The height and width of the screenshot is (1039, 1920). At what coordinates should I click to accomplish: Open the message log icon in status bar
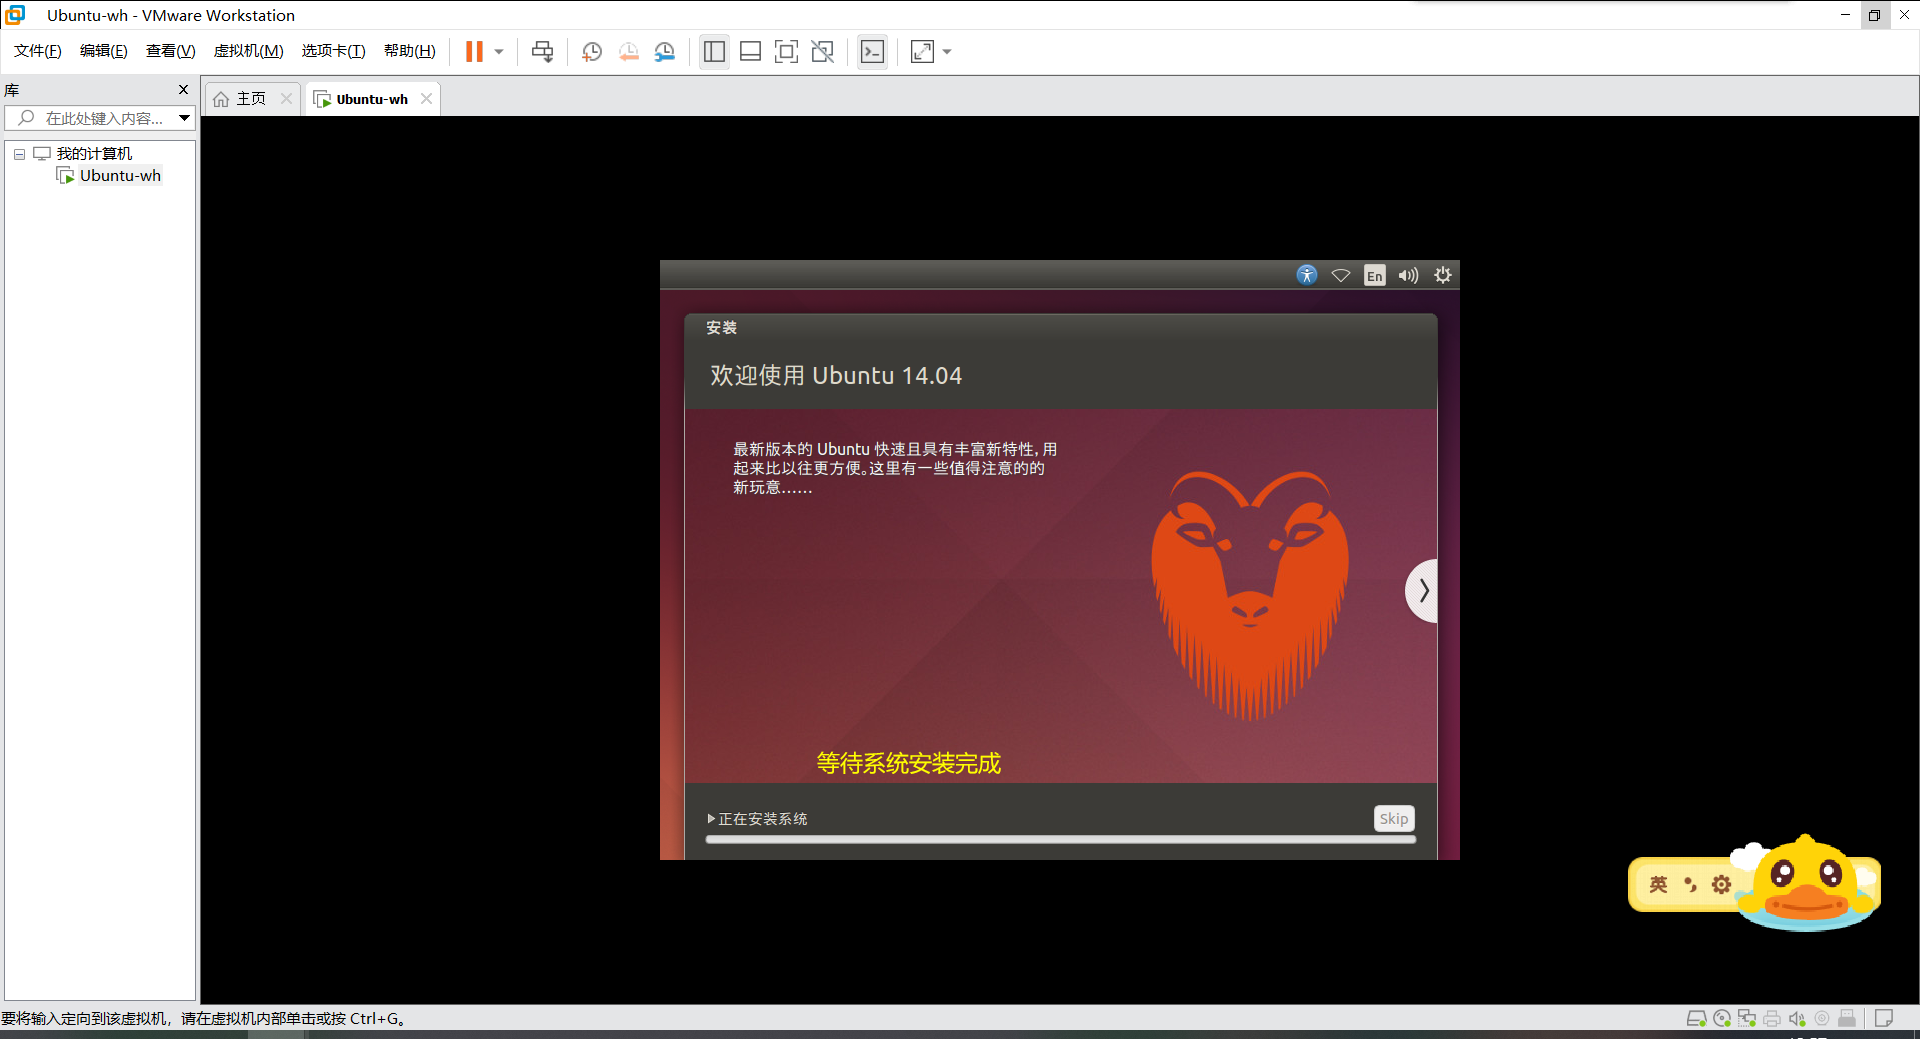coord(1884,1019)
